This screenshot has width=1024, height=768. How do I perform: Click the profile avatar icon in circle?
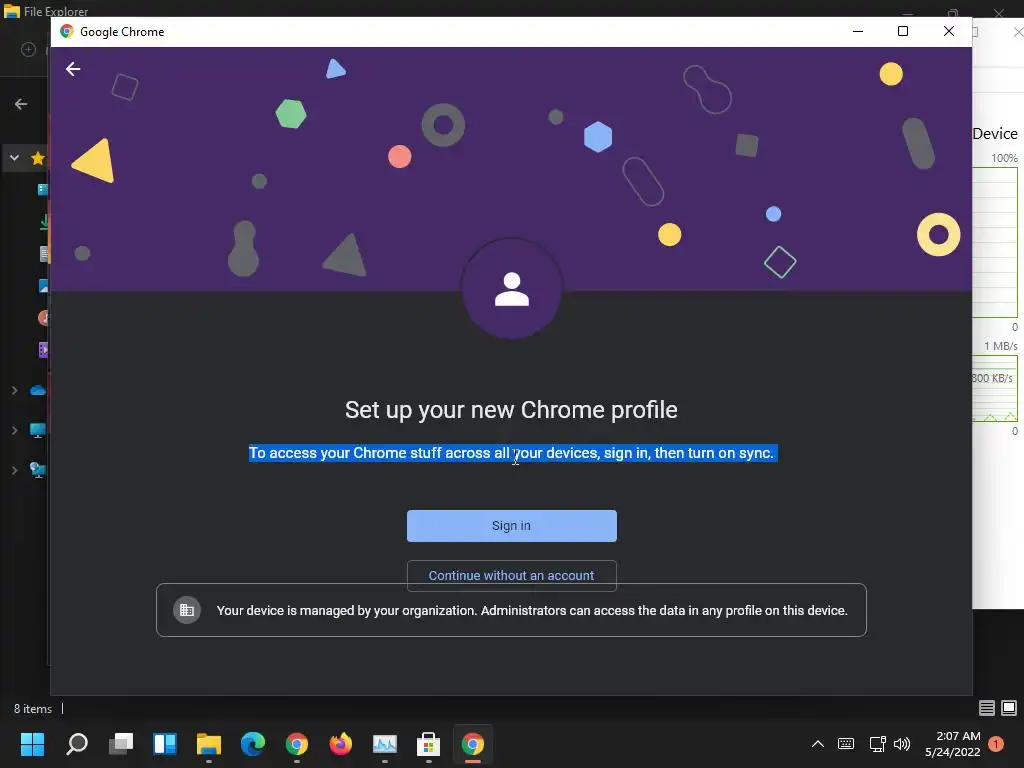coord(512,289)
